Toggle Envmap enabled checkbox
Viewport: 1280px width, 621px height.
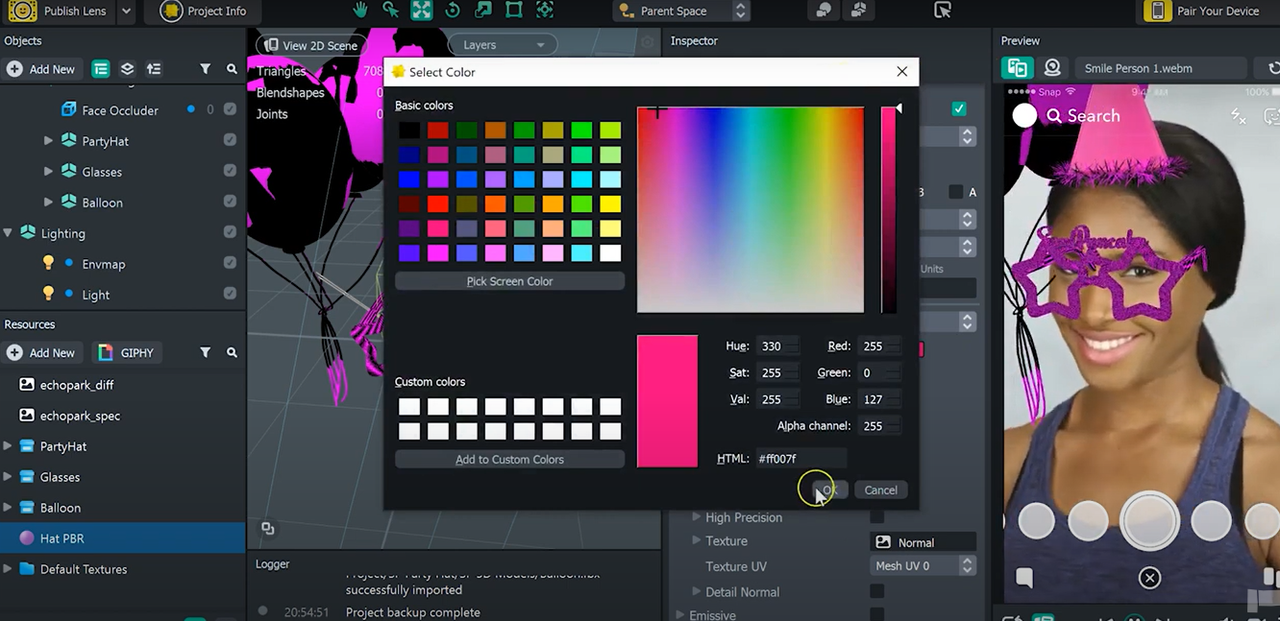click(x=230, y=263)
